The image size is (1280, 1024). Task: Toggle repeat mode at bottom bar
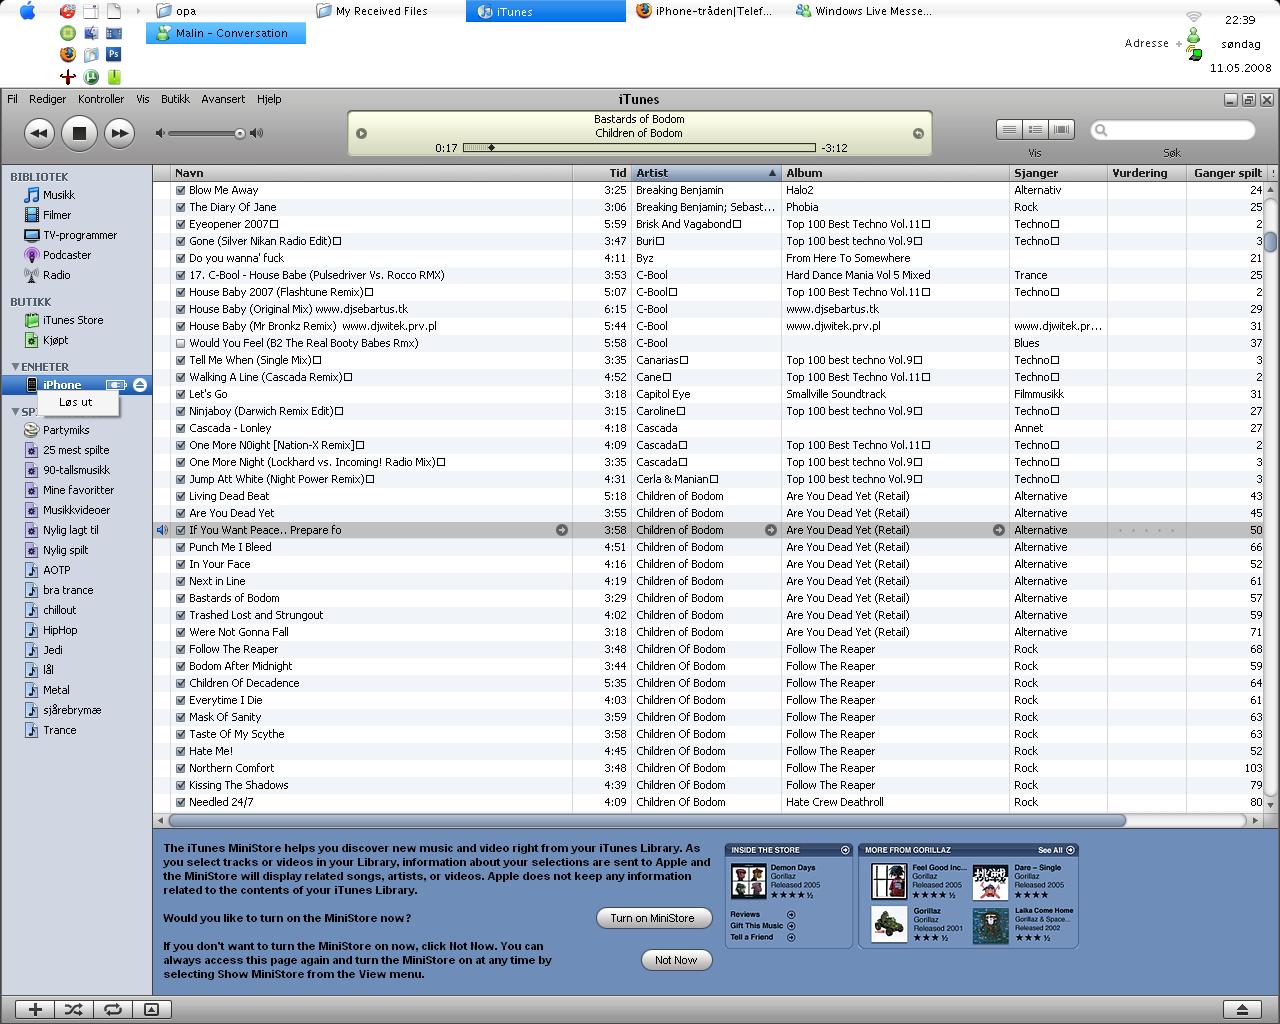(112, 1010)
